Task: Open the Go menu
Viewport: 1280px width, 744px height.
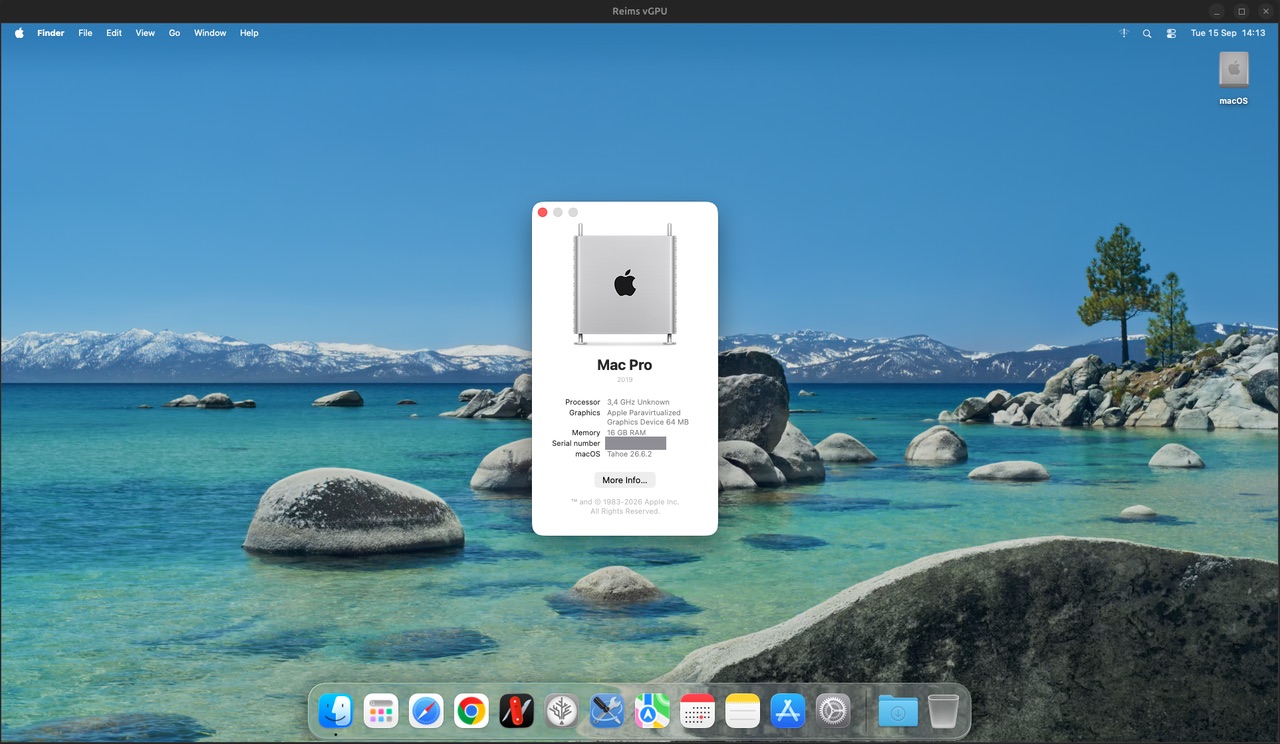Action: click(x=174, y=33)
